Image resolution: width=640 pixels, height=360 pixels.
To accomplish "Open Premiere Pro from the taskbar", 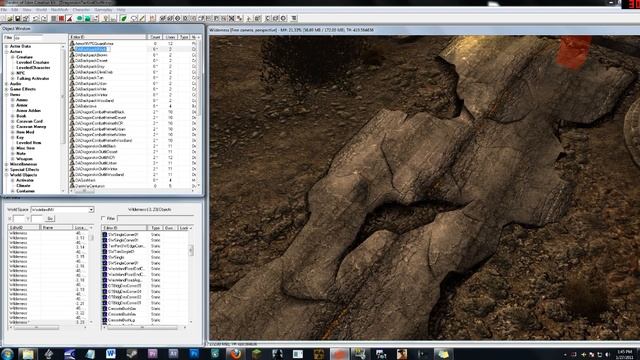I will [152, 354].
